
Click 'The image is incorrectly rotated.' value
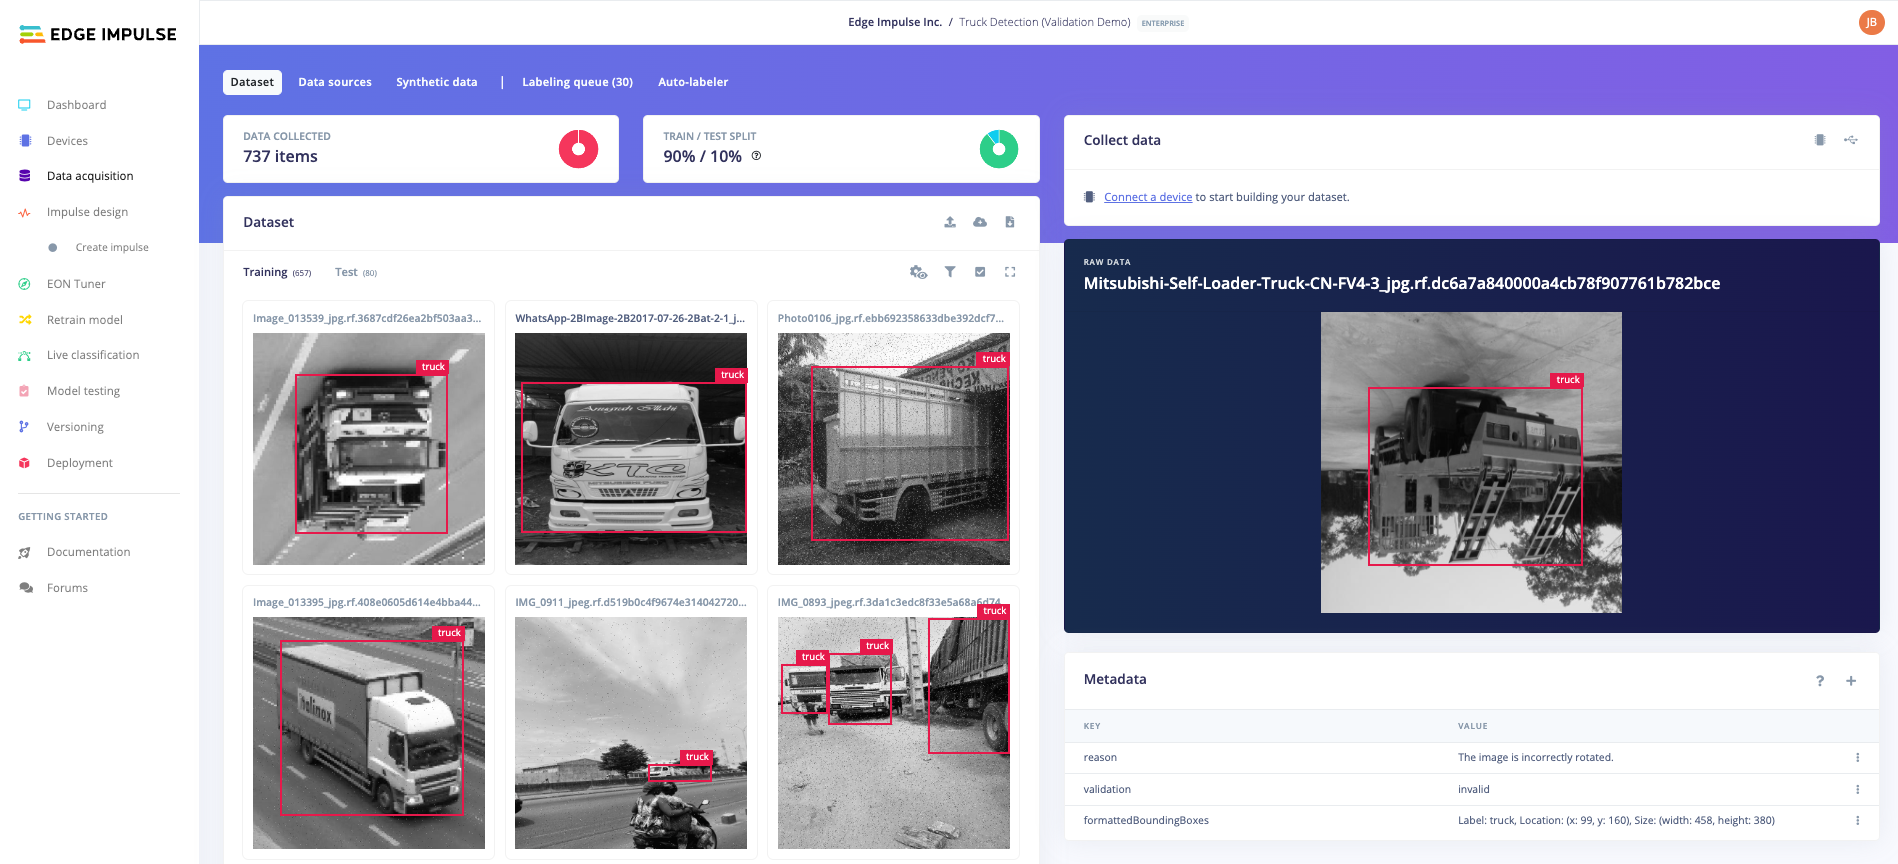[x=1535, y=758]
